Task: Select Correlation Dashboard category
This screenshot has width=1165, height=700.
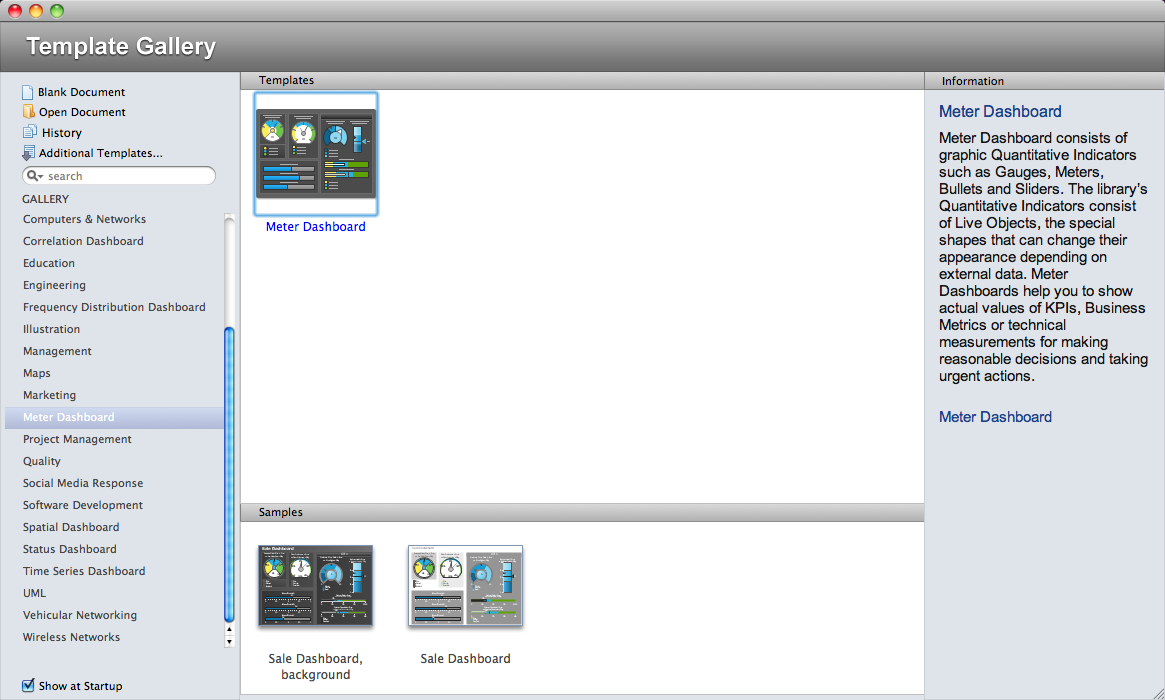Action: (83, 242)
